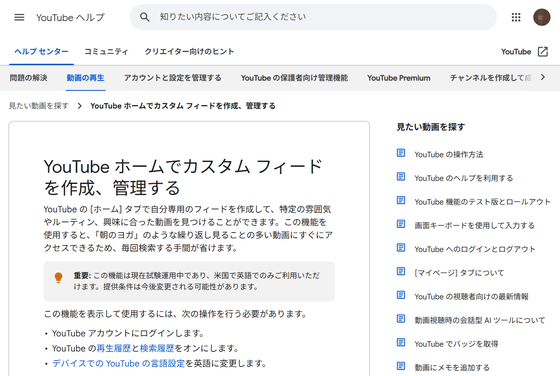Screen dimensions: 560x376
Task: Click the article icon for 動画視聴時の会話型 AI ツール
Action: (401, 319)
